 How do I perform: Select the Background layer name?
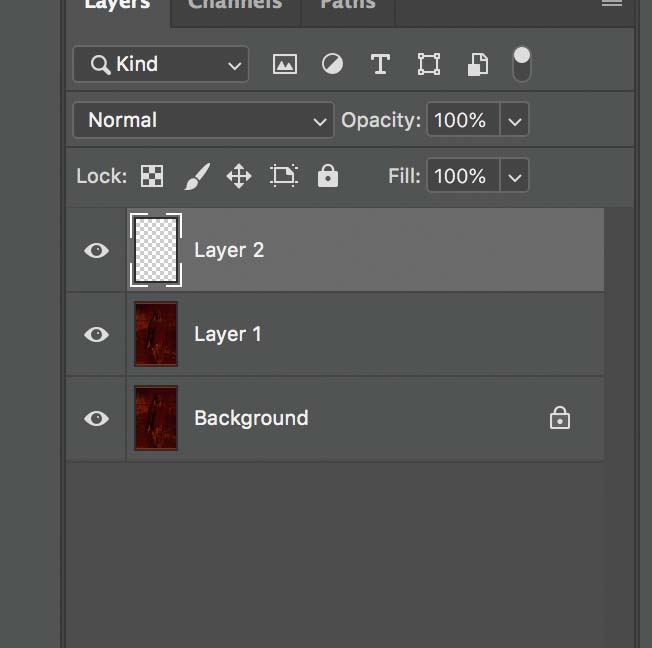[x=251, y=418]
